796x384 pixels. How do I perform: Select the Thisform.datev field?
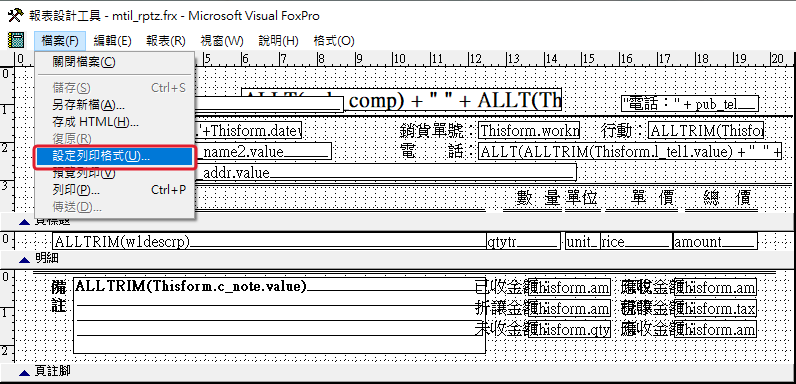[249, 131]
